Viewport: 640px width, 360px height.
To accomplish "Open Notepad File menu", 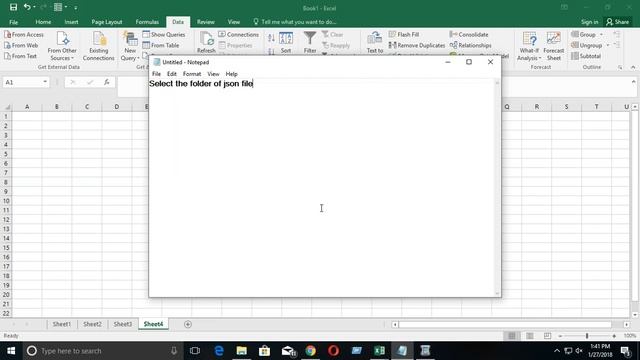I will [x=156, y=74].
